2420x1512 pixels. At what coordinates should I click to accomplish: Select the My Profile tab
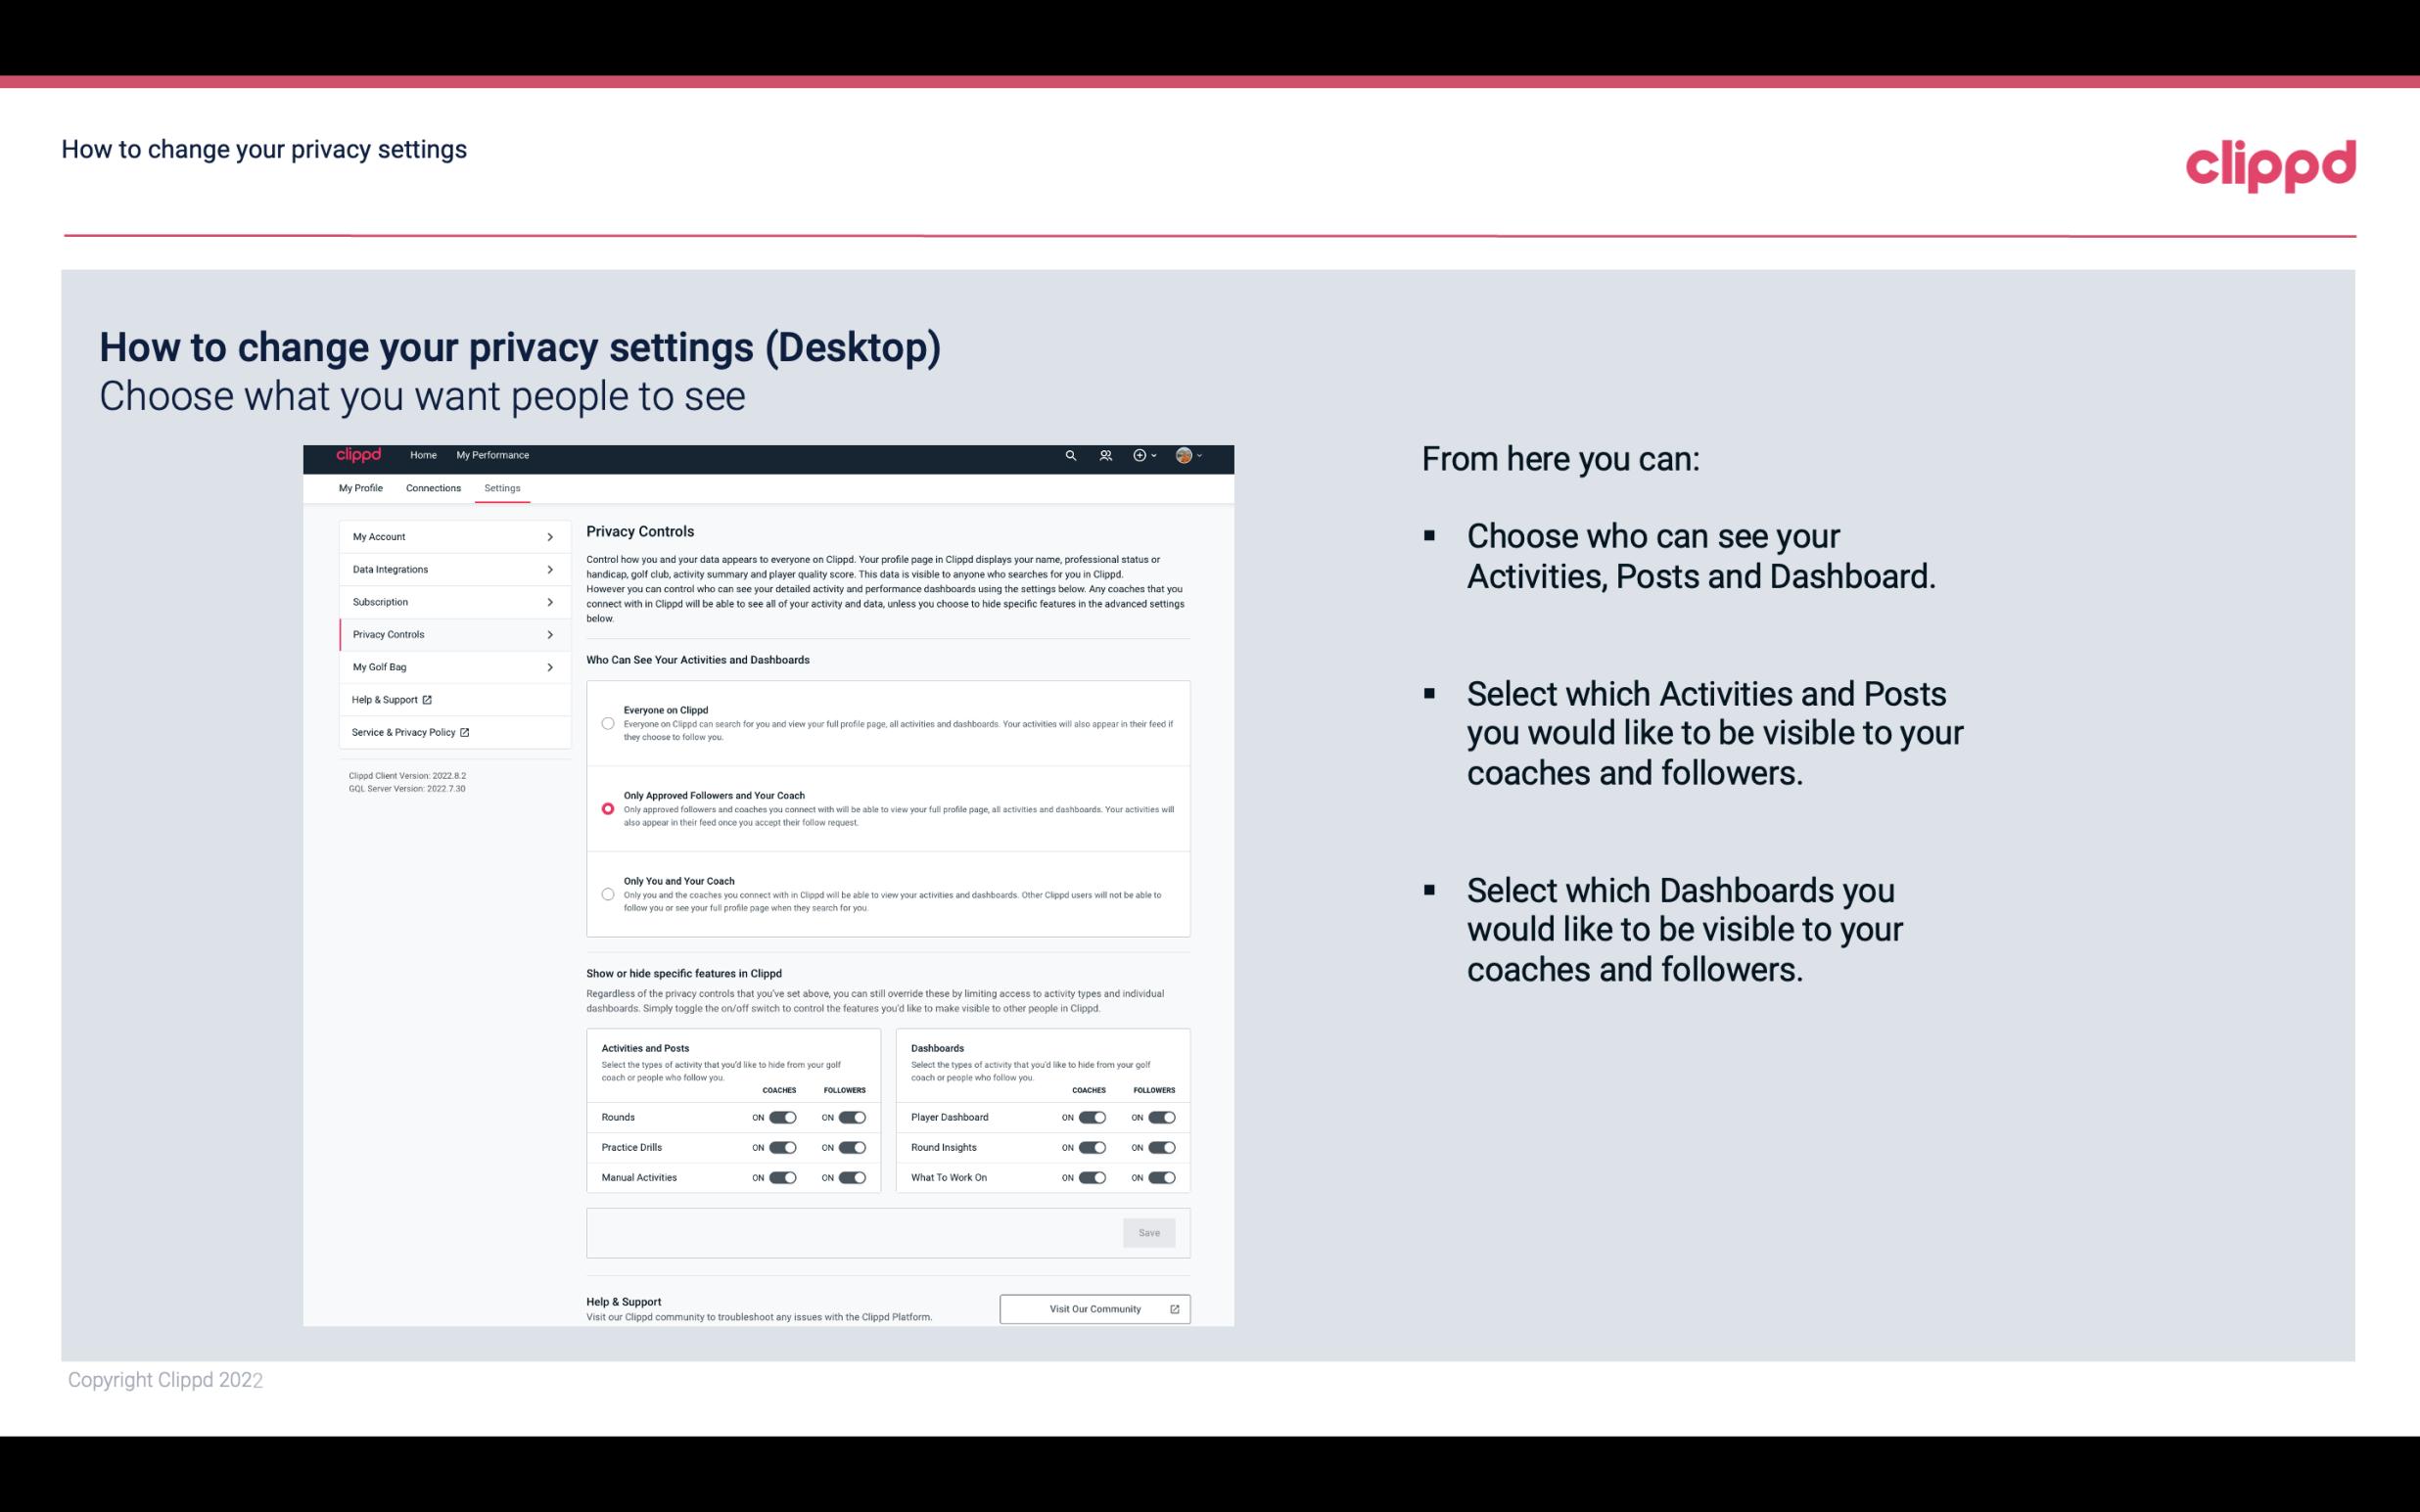point(360,487)
